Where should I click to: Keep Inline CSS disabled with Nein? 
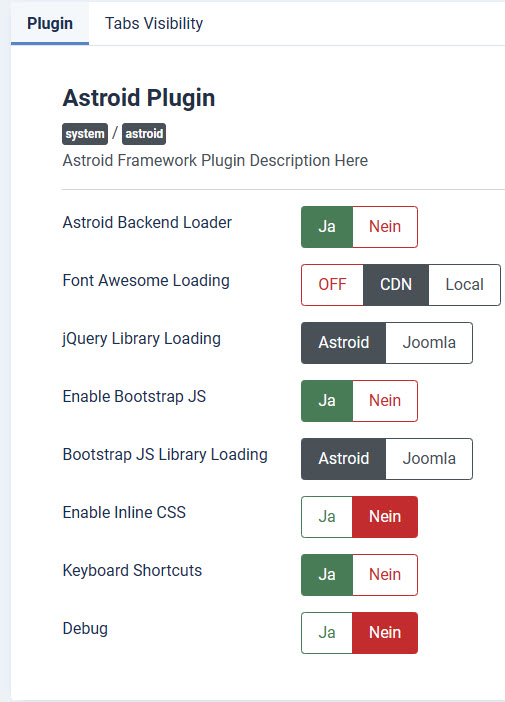pos(385,517)
